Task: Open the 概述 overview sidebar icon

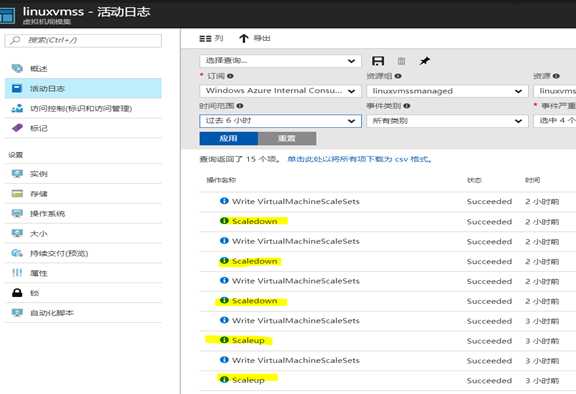Action: (17, 68)
